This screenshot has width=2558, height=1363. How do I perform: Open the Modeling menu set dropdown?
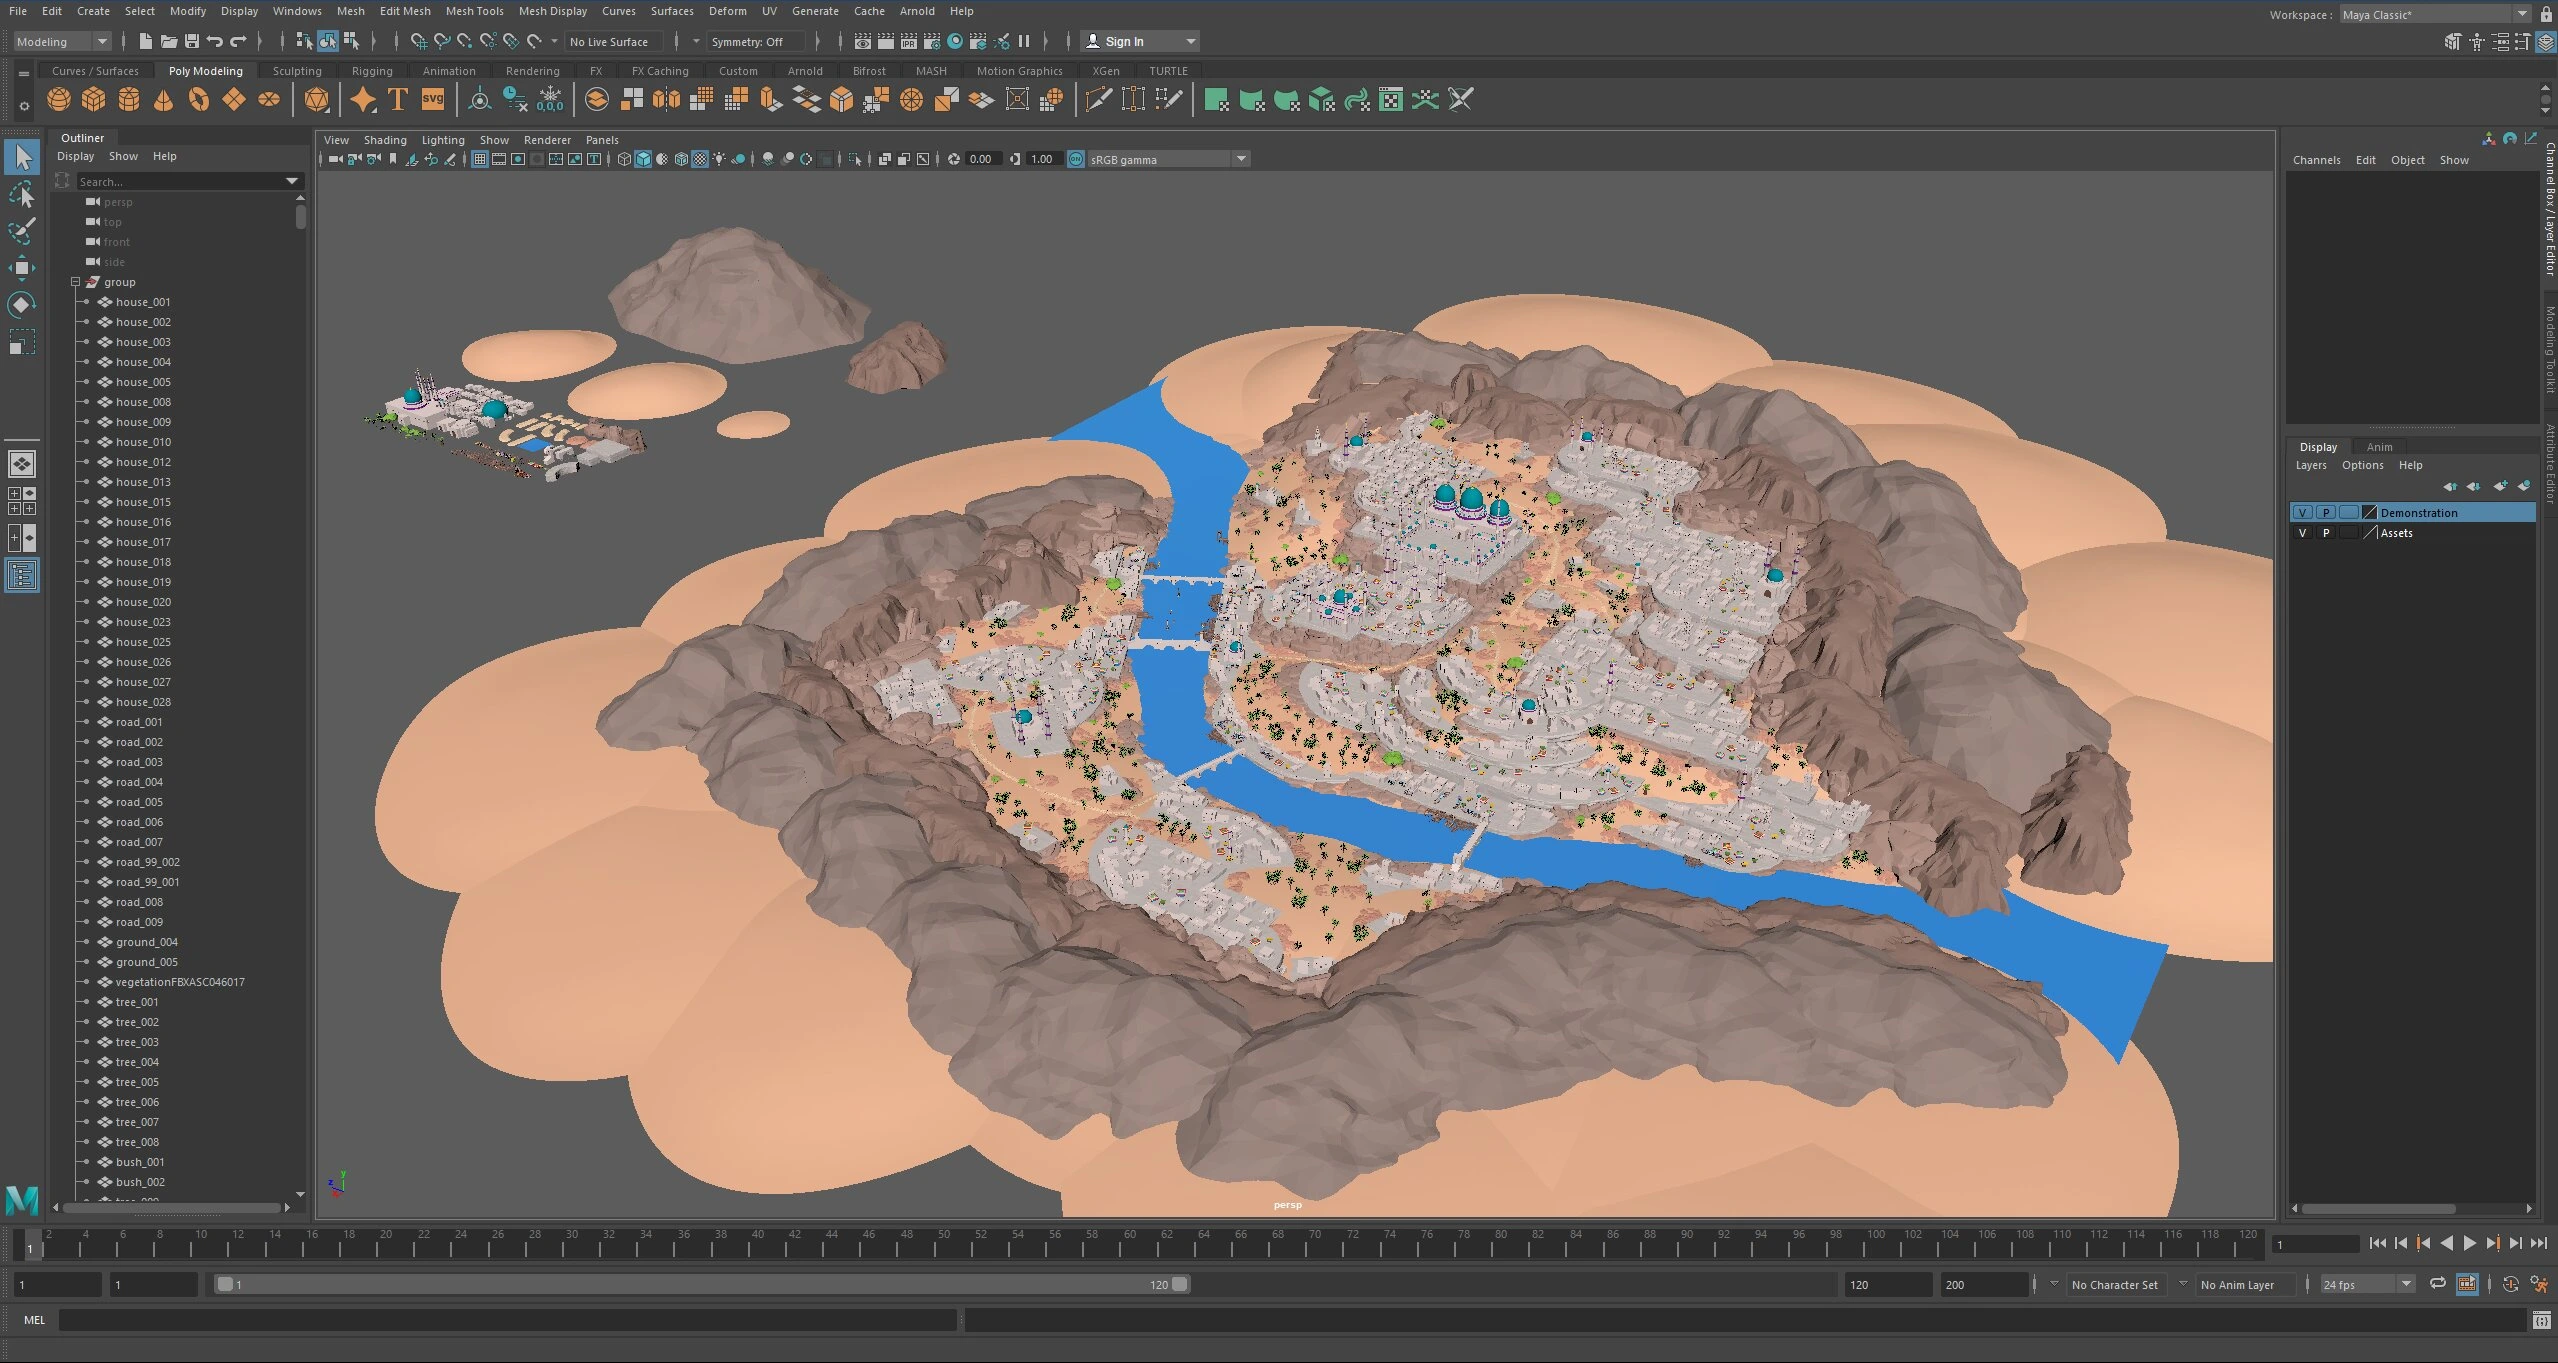tap(62, 41)
